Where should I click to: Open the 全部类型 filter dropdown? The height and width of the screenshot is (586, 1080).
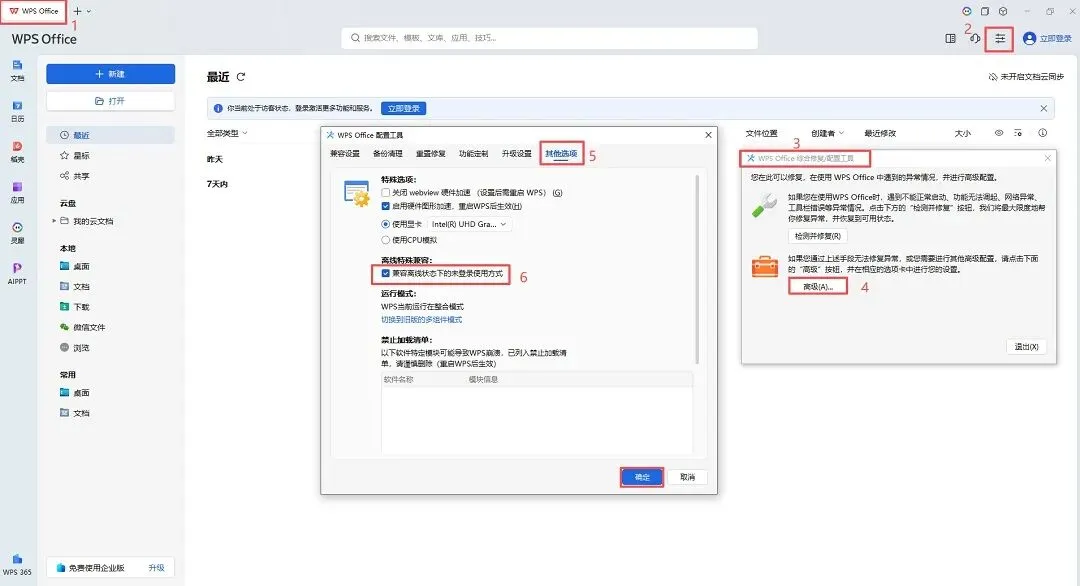pyautogui.click(x=227, y=133)
